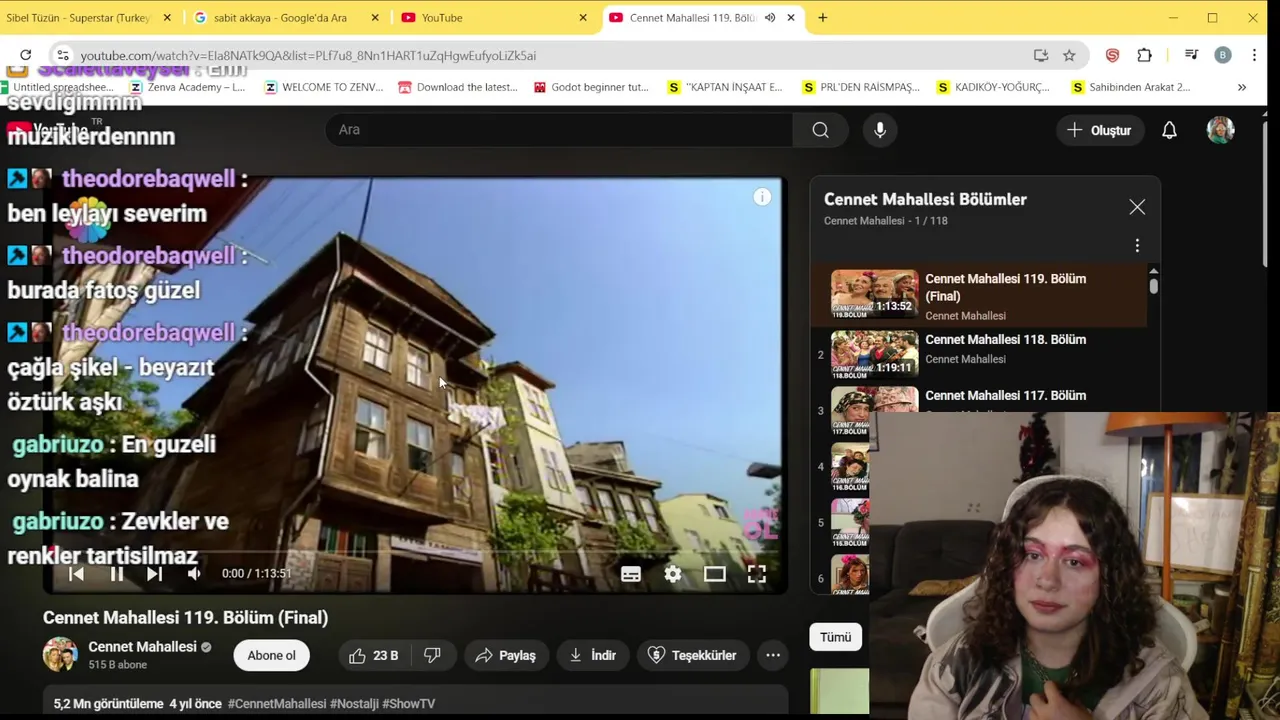This screenshot has width=1280, height=720.
Task: Close the Sibel Tüzün tab
Action: [x=167, y=18]
